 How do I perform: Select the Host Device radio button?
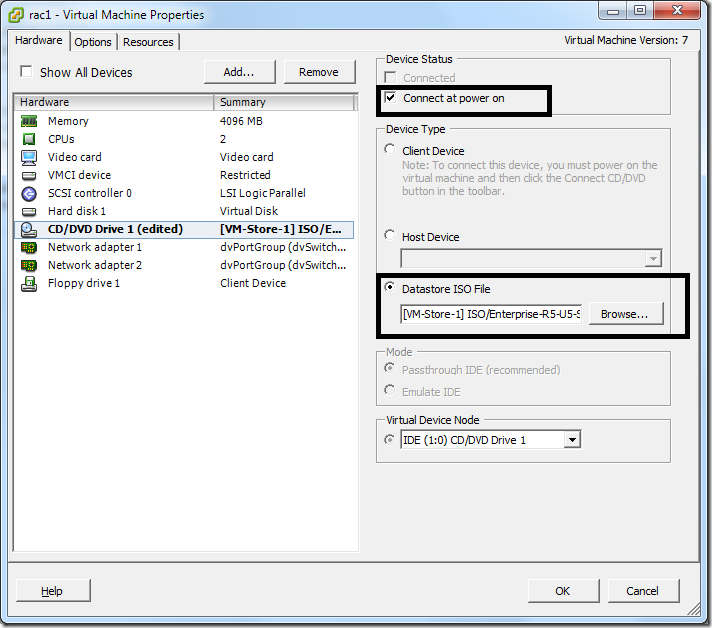(389, 235)
